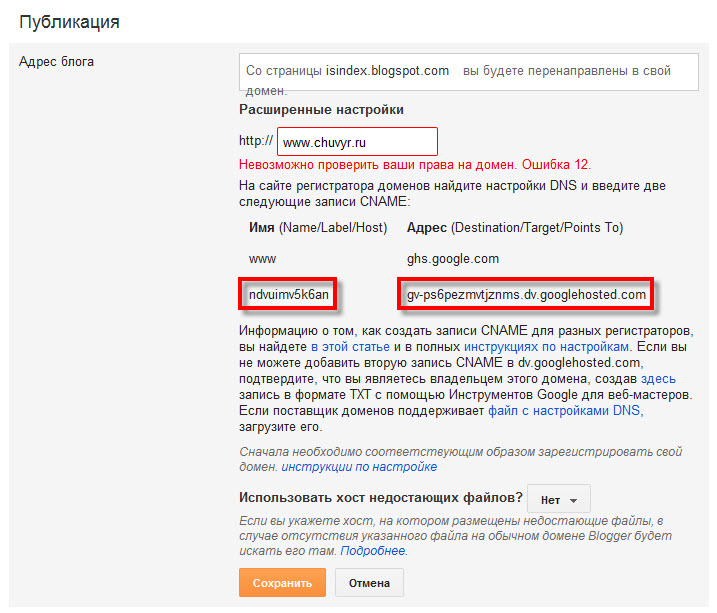The image size is (717, 613).
Task: Select the ghs.google.com address text
Action: pos(453,259)
